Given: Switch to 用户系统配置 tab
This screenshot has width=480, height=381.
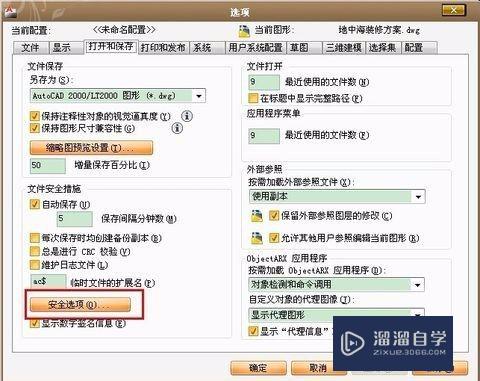Looking at the screenshot, I should pos(256,48).
